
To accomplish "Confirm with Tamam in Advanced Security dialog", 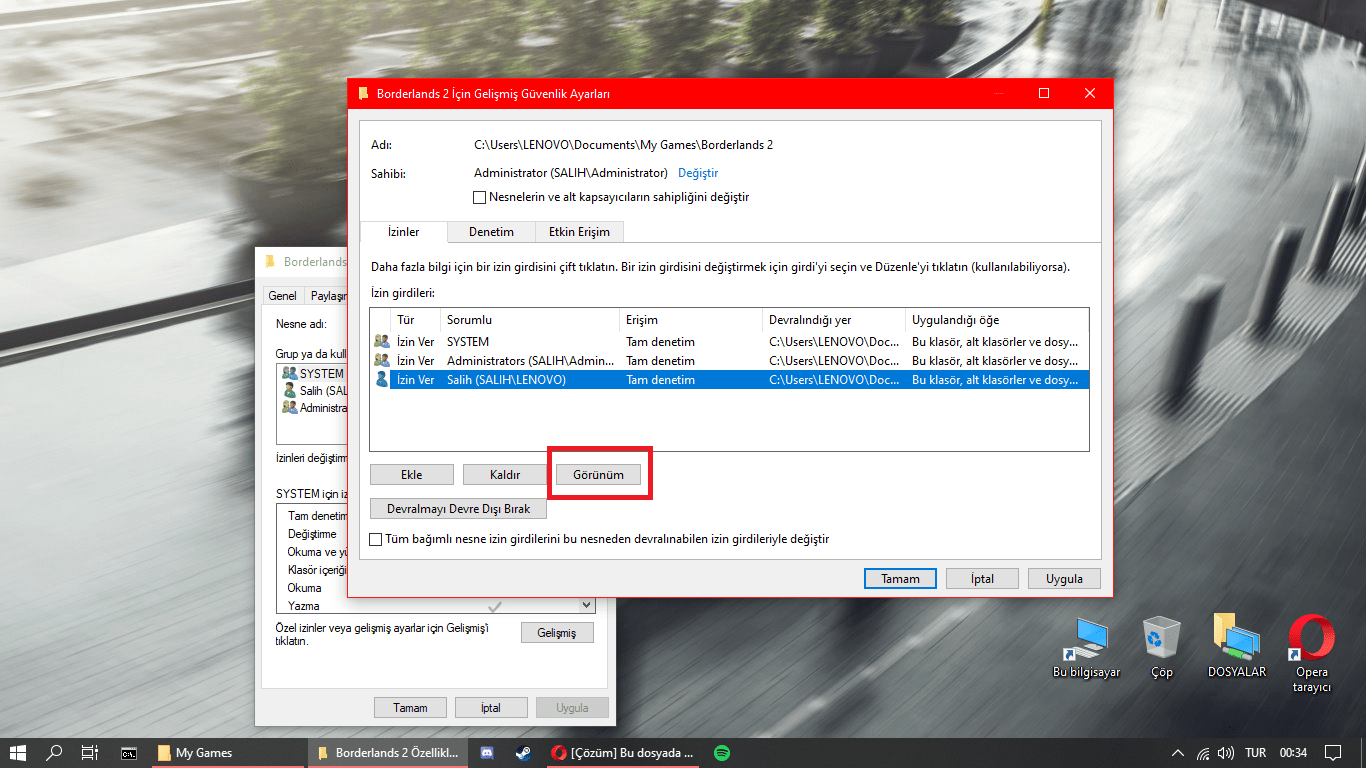I will pos(900,579).
